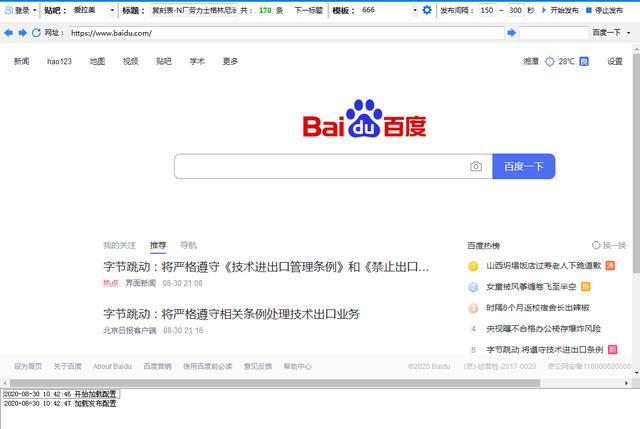Click the 百度营销 footer link
Viewport: 640px width, 429px height.
pos(157,367)
